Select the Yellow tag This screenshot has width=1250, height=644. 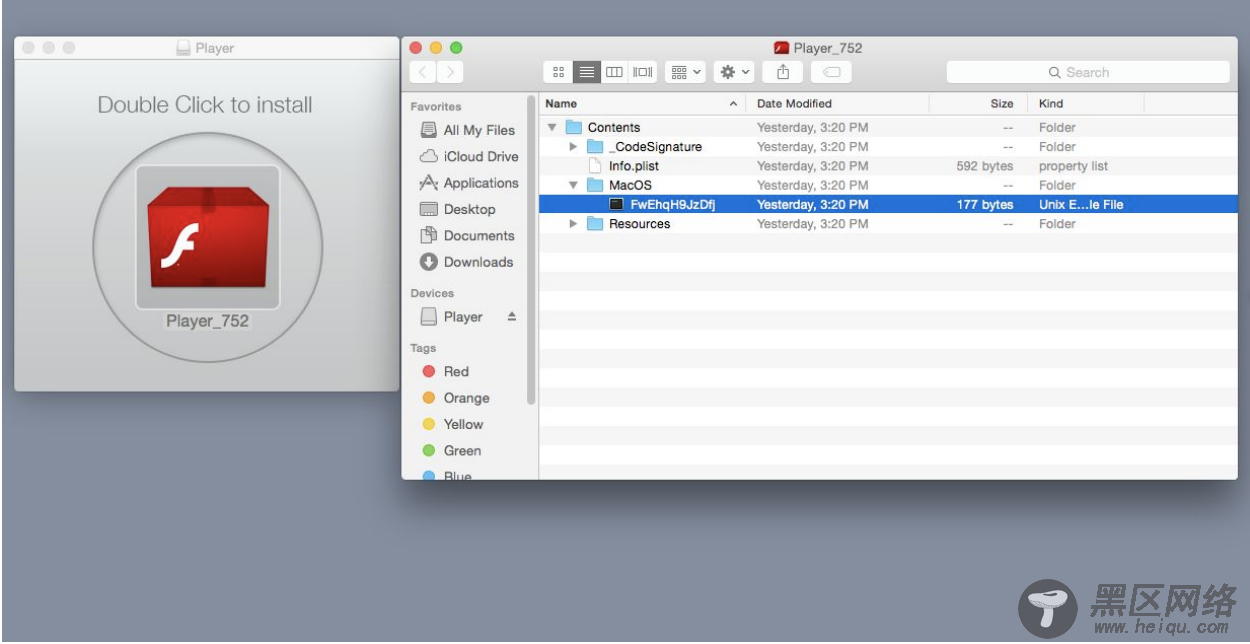pos(452,424)
